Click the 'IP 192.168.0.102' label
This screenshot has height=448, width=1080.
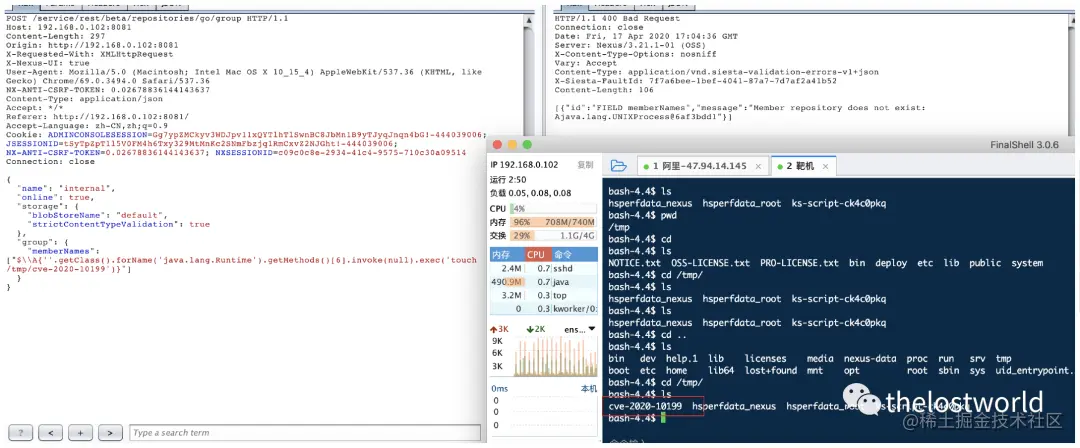click(524, 165)
